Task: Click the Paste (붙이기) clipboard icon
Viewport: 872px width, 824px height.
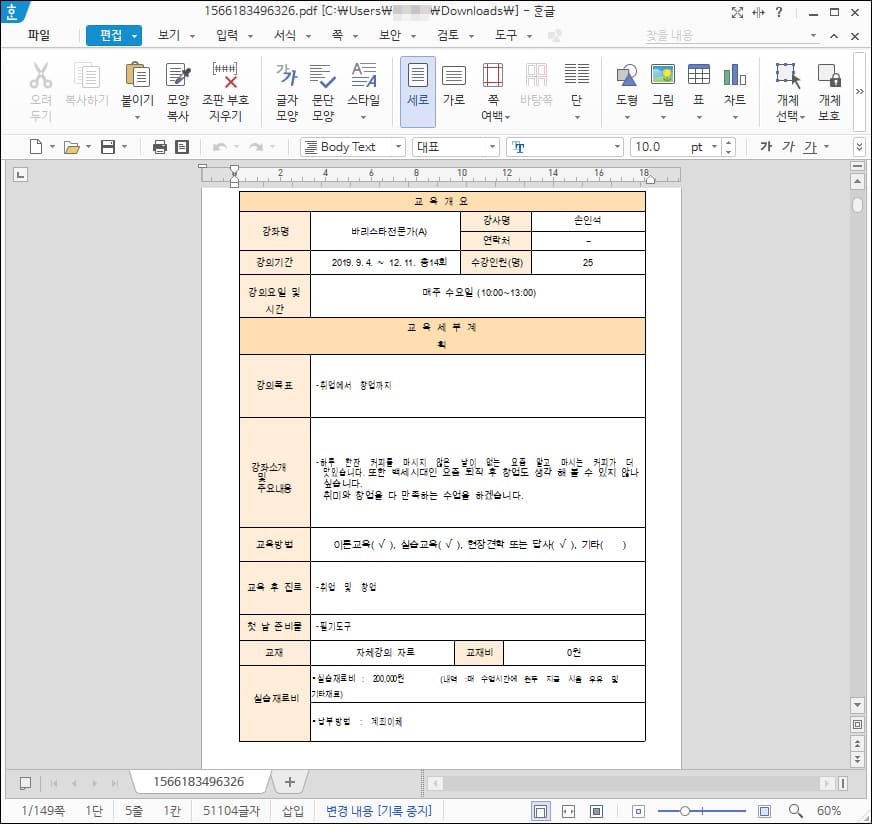Action: pyautogui.click(x=137, y=76)
